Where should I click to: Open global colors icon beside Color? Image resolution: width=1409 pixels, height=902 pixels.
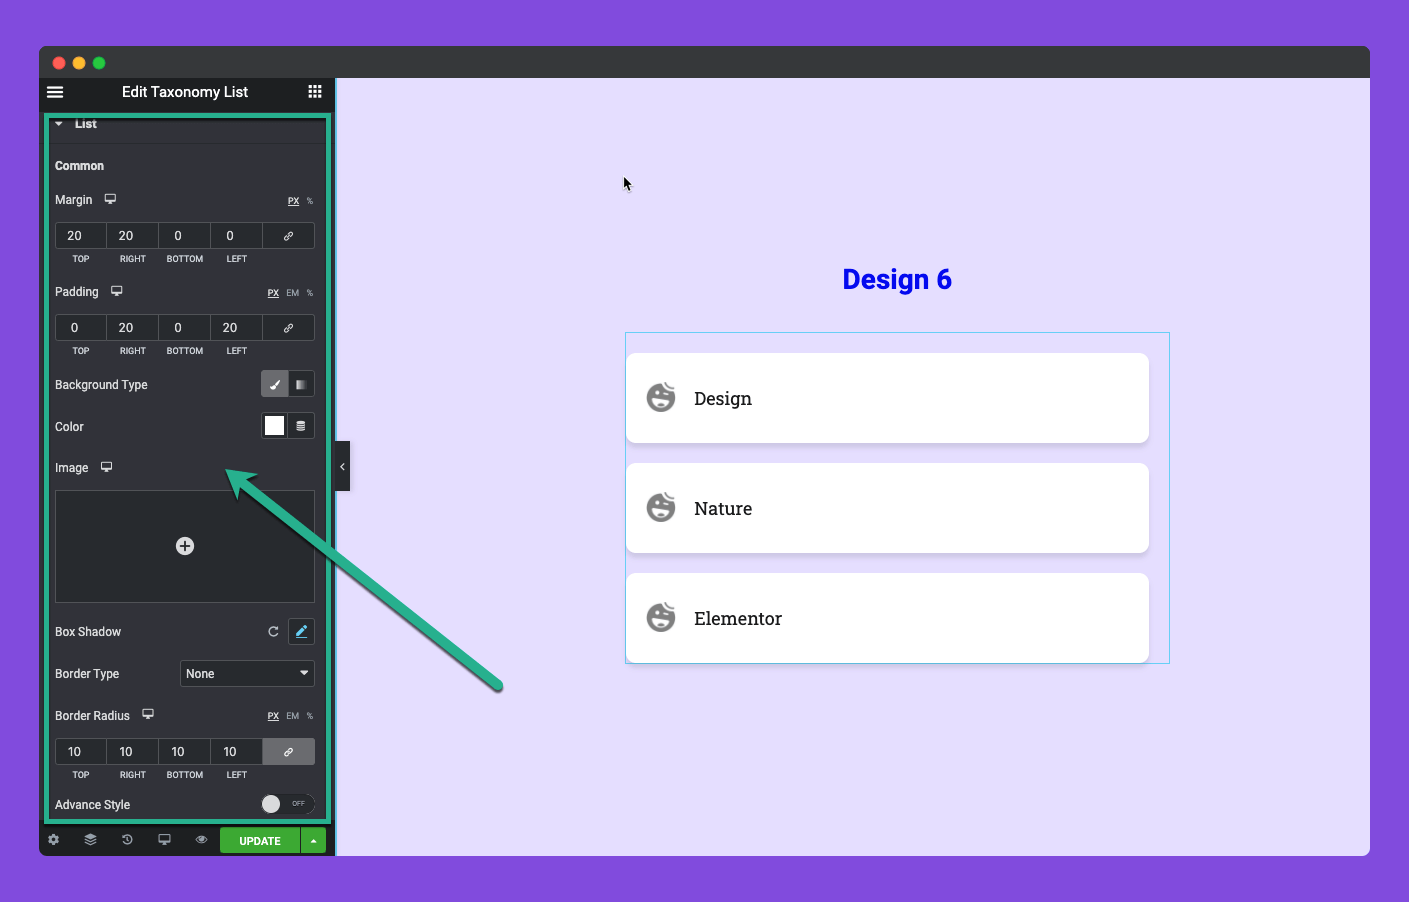(301, 426)
